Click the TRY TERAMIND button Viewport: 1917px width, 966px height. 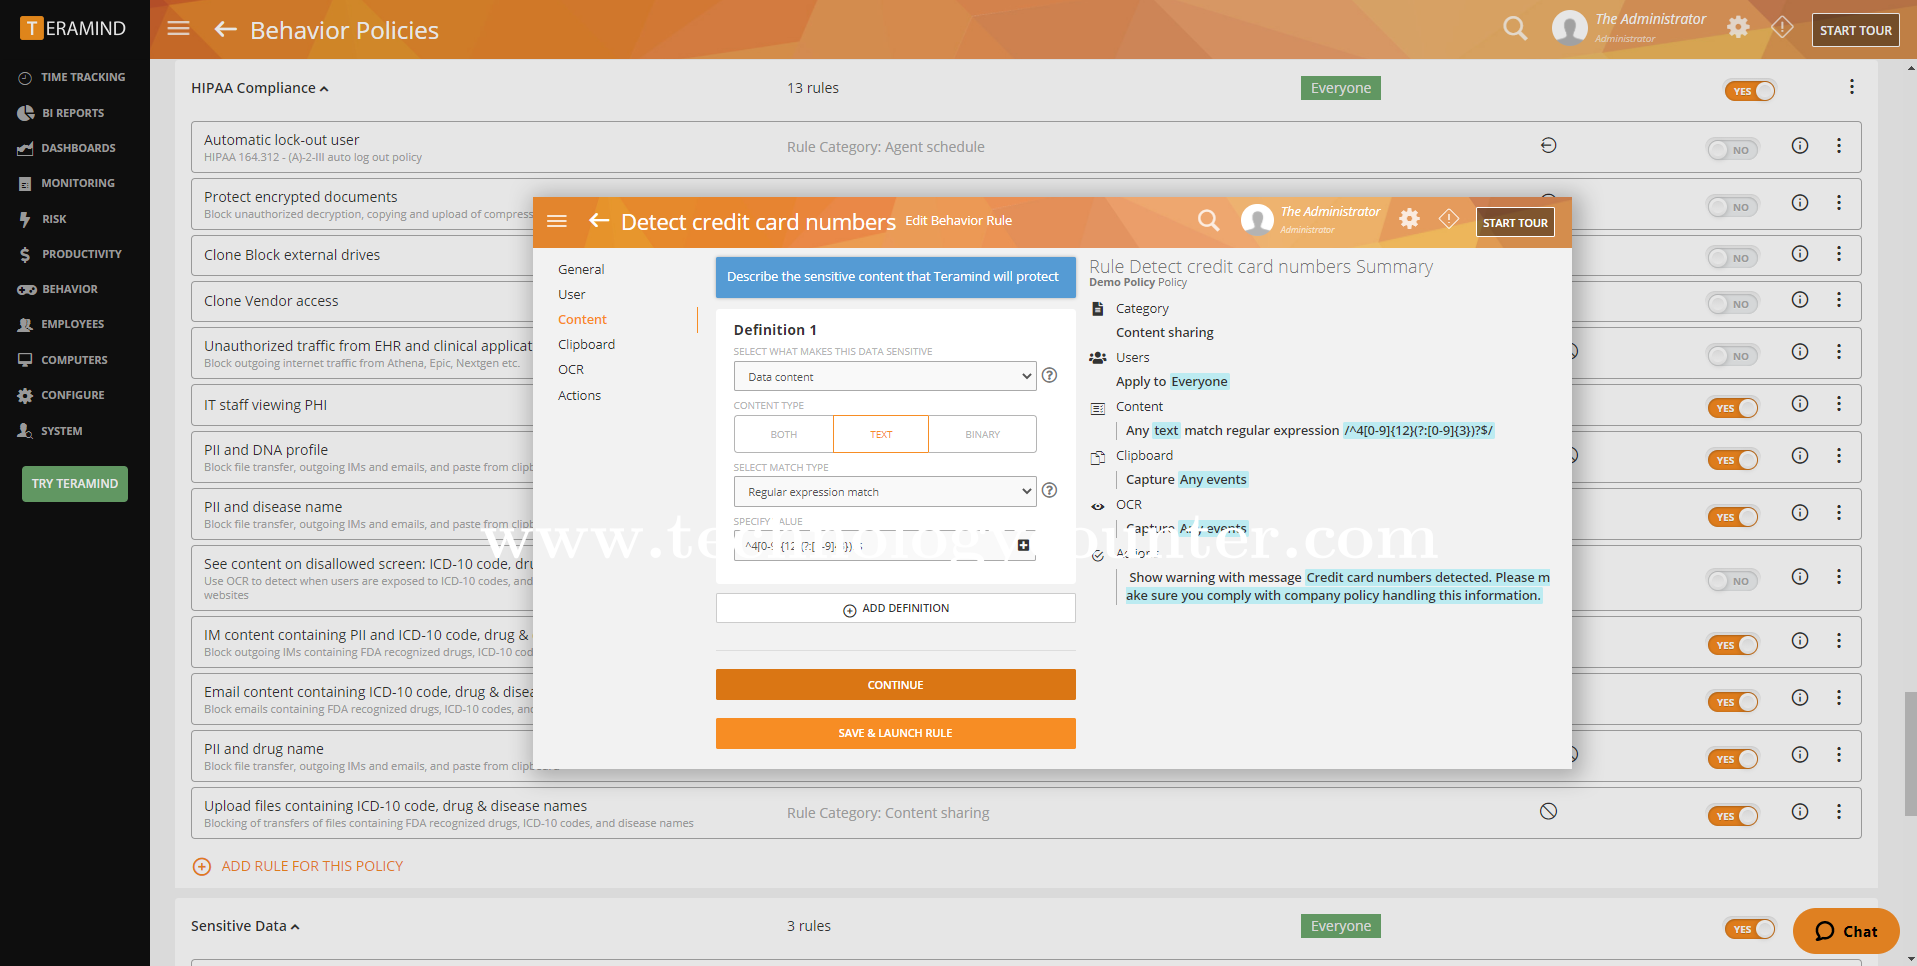[x=75, y=484]
